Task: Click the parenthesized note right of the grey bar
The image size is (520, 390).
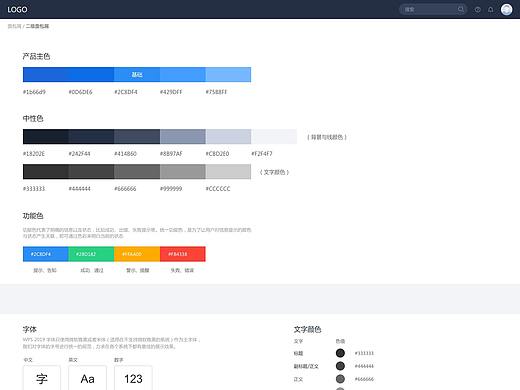Action: (x=274, y=172)
